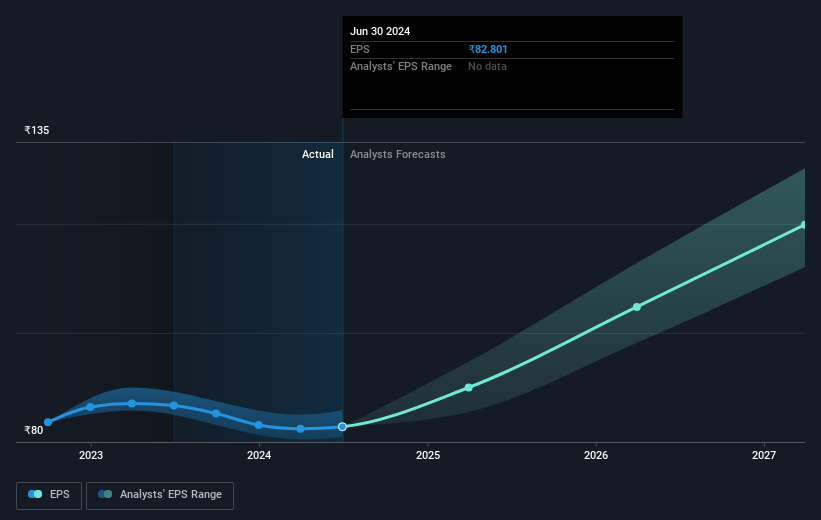821x520 pixels.
Task: Click the ₹82.801 EPS value in tooltip
Action: click(488, 49)
